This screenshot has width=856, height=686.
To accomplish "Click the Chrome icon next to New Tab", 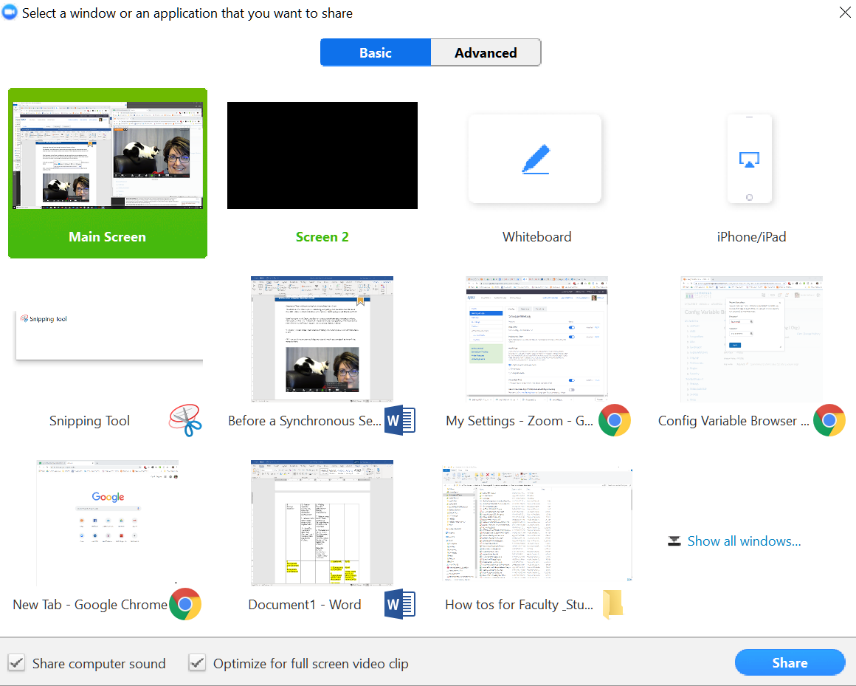I will 185,604.
